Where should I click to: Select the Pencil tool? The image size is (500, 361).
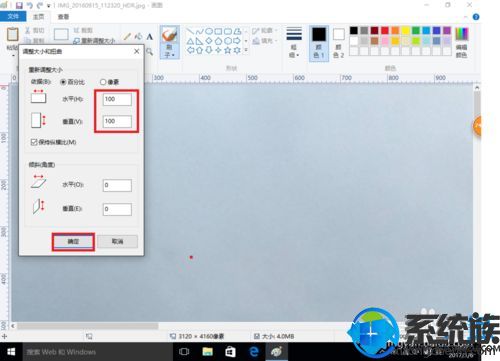tap(127, 36)
